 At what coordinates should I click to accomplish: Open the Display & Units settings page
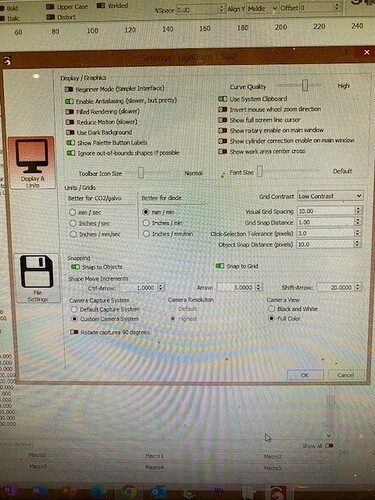(32, 163)
